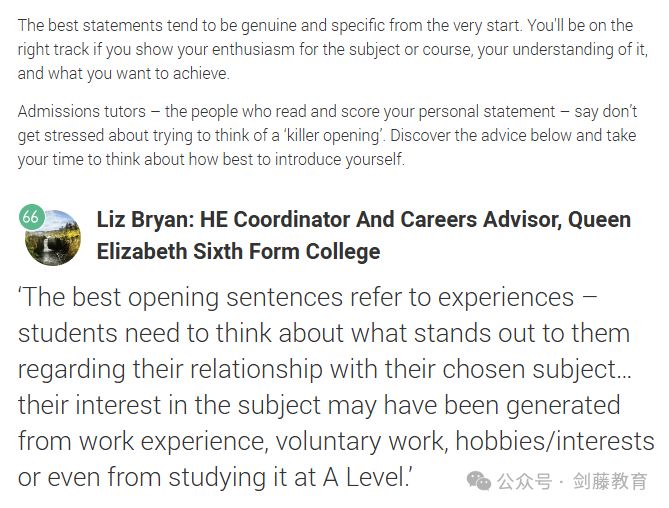The height and width of the screenshot is (508, 669).
Task: Open the waterfall avatar thumbnail
Action: pos(53,238)
